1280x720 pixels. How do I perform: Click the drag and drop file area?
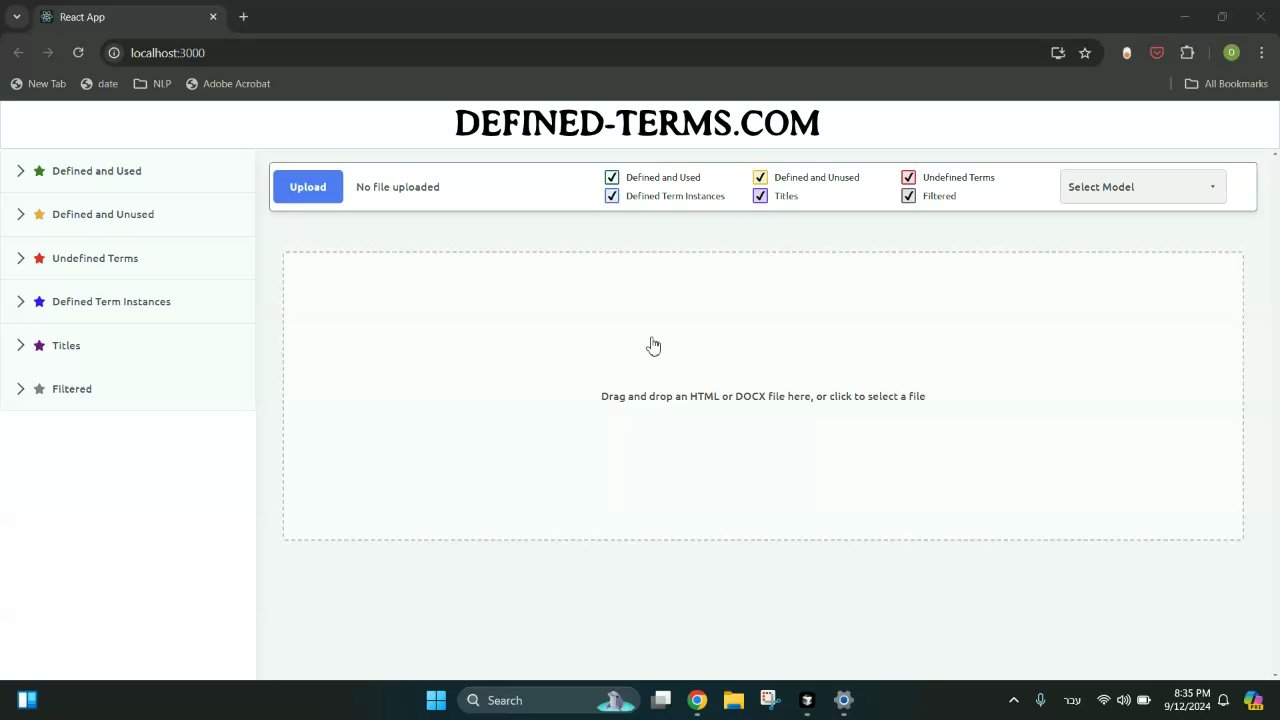pyautogui.click(x=763, y=396)
